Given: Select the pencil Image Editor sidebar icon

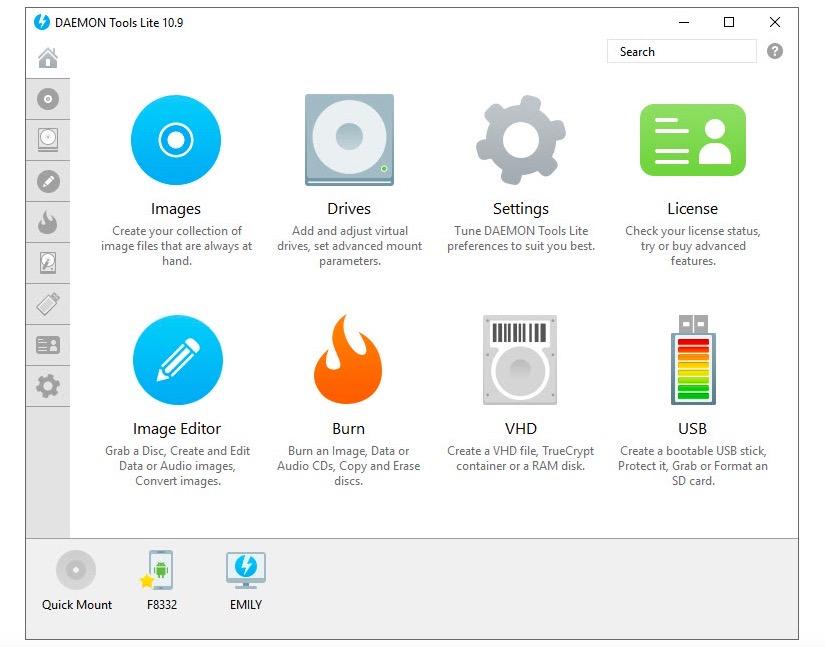Looking at the screenshot, I should point(48,181).
